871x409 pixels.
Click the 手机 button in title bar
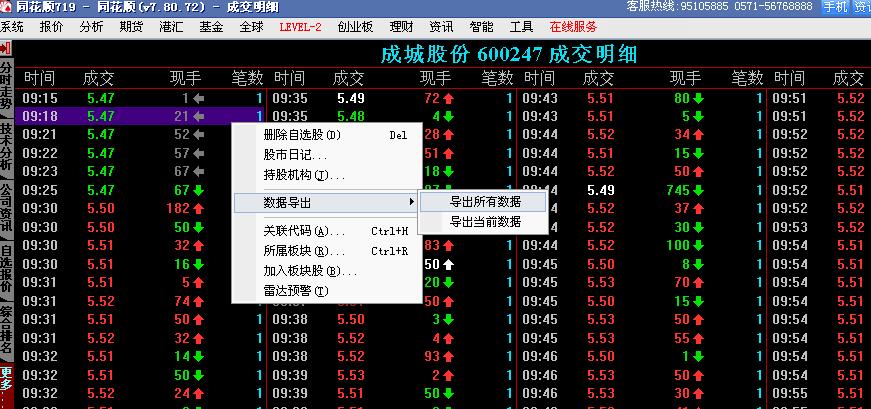tap(835, 7)
